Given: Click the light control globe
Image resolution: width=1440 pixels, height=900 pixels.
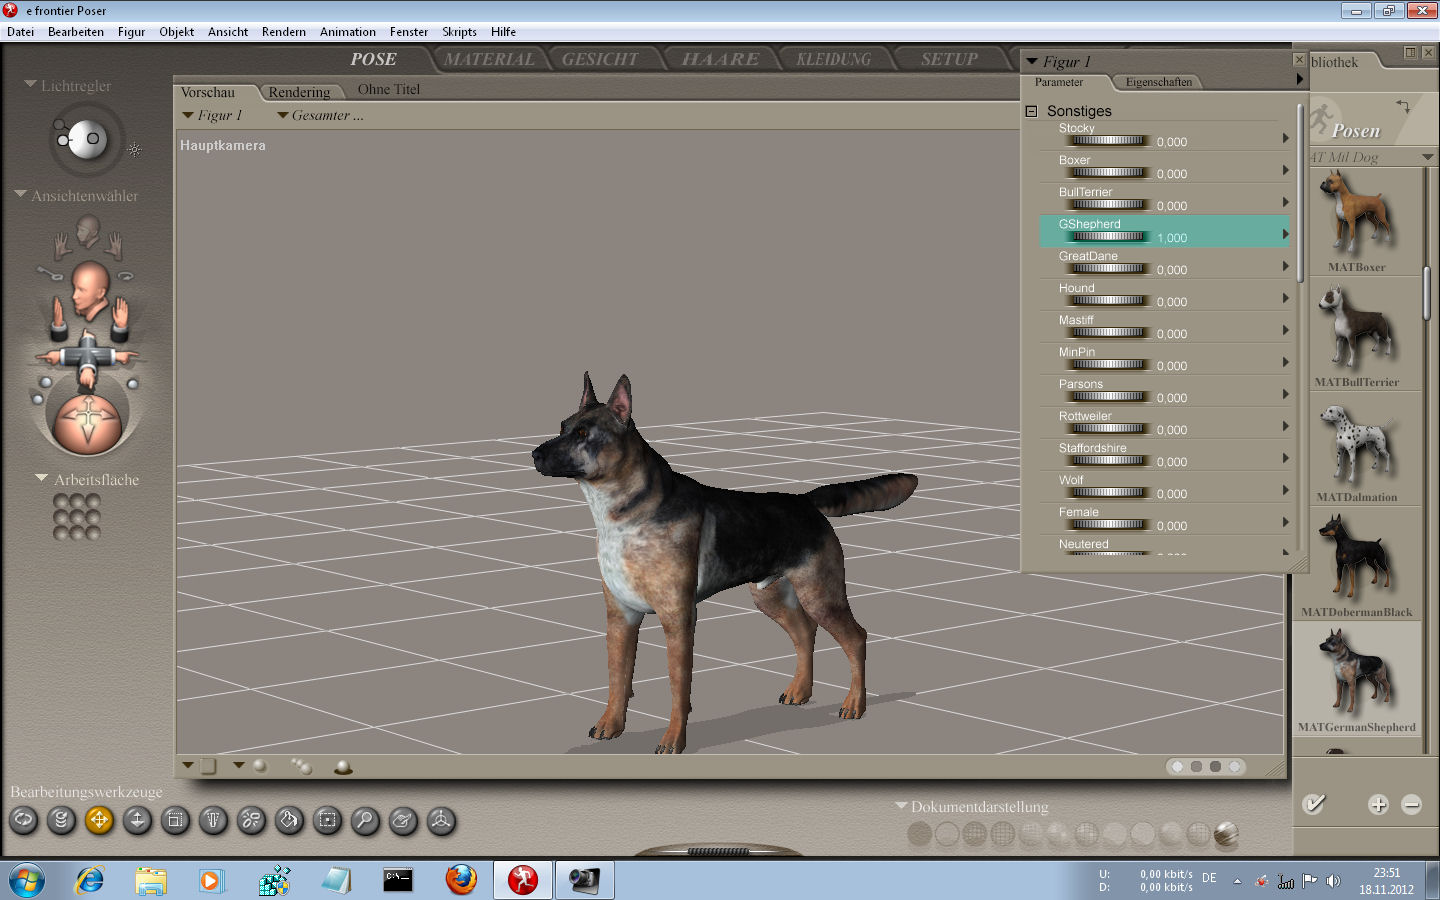Looking at the screenshot, I should (87, 140).
